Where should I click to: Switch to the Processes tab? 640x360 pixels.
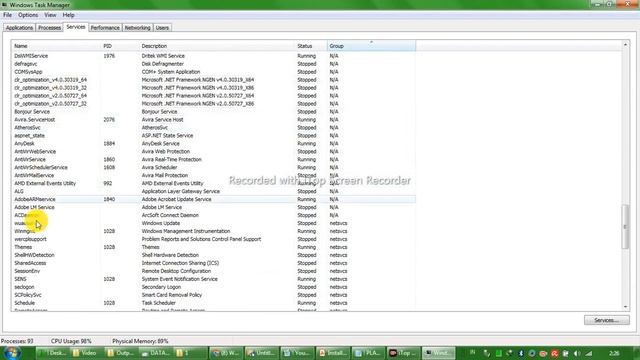coord(49,28)
